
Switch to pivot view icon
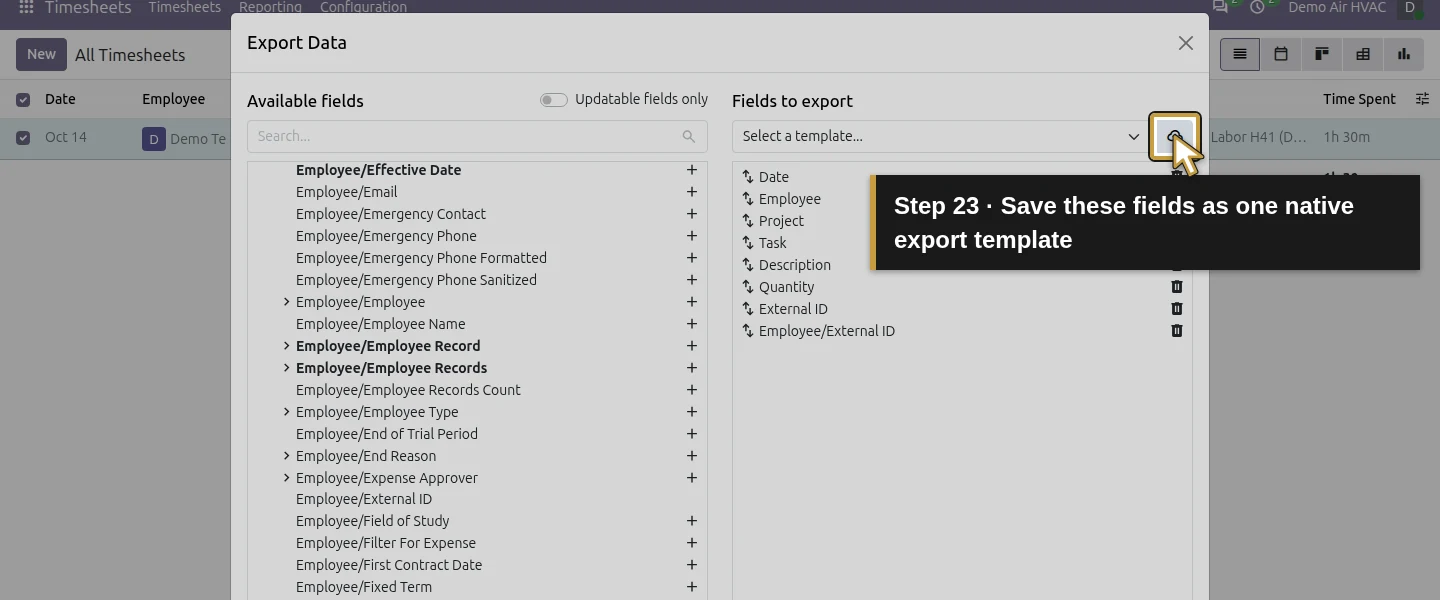tap(1363, 54)
